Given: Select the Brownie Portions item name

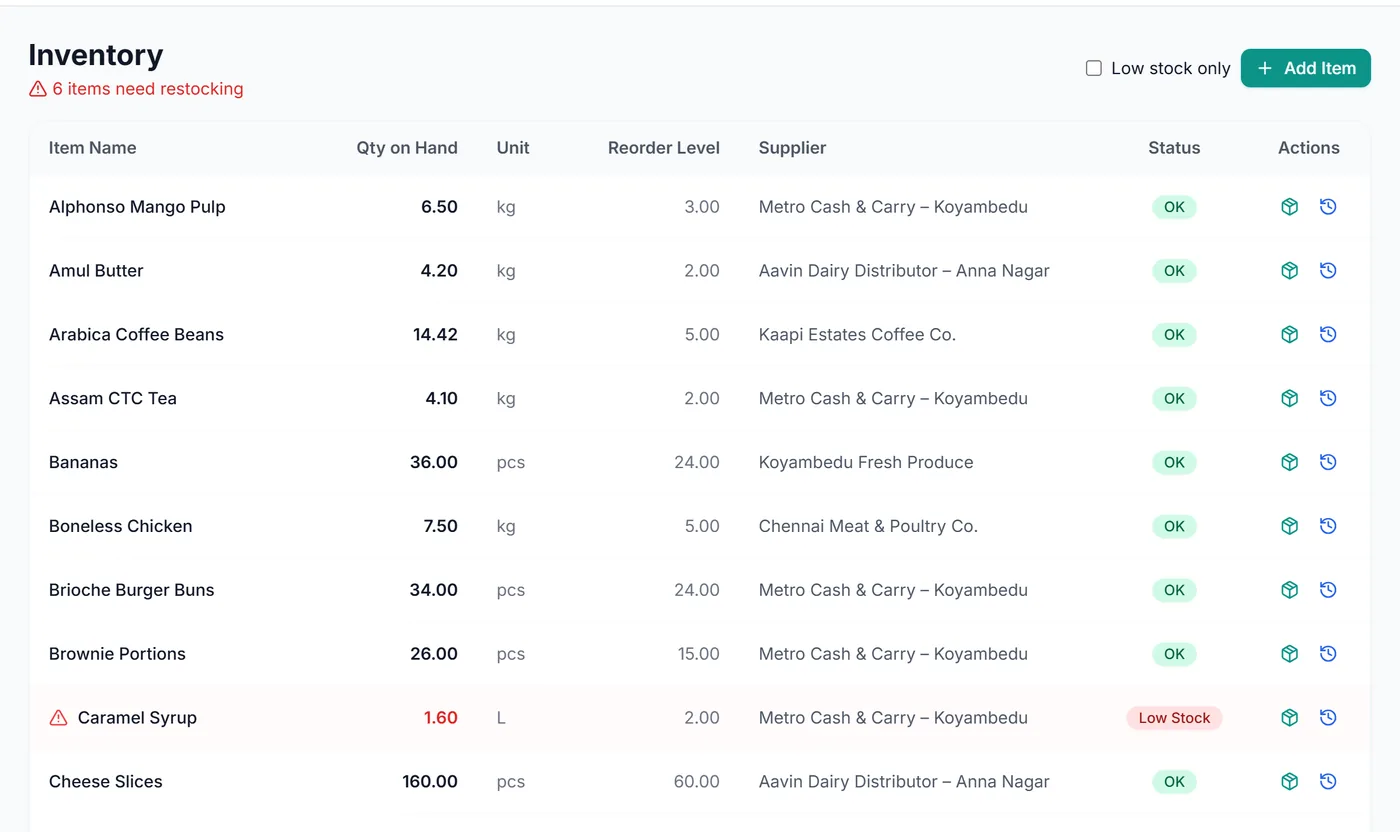Looking at the screenshot, I should coord(117,654).
